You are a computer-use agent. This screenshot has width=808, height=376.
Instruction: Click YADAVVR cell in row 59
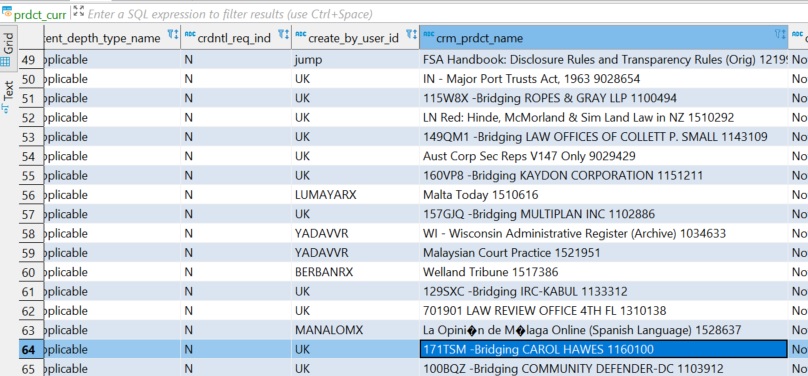pyautogui.click(x=355, y=253)
